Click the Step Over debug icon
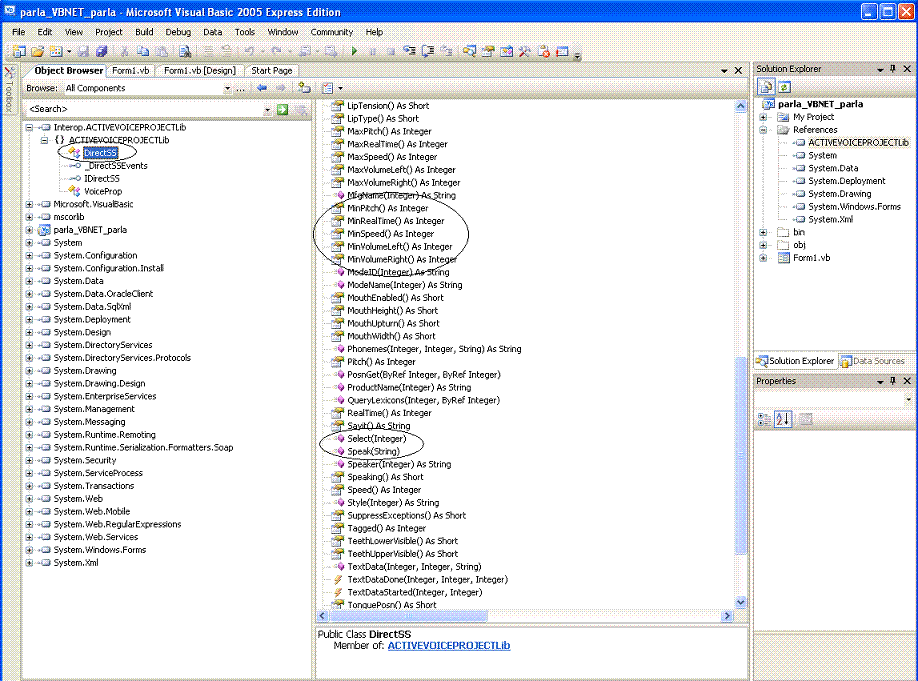The height and width of the screenshot is (681, 918). point(428,52)
